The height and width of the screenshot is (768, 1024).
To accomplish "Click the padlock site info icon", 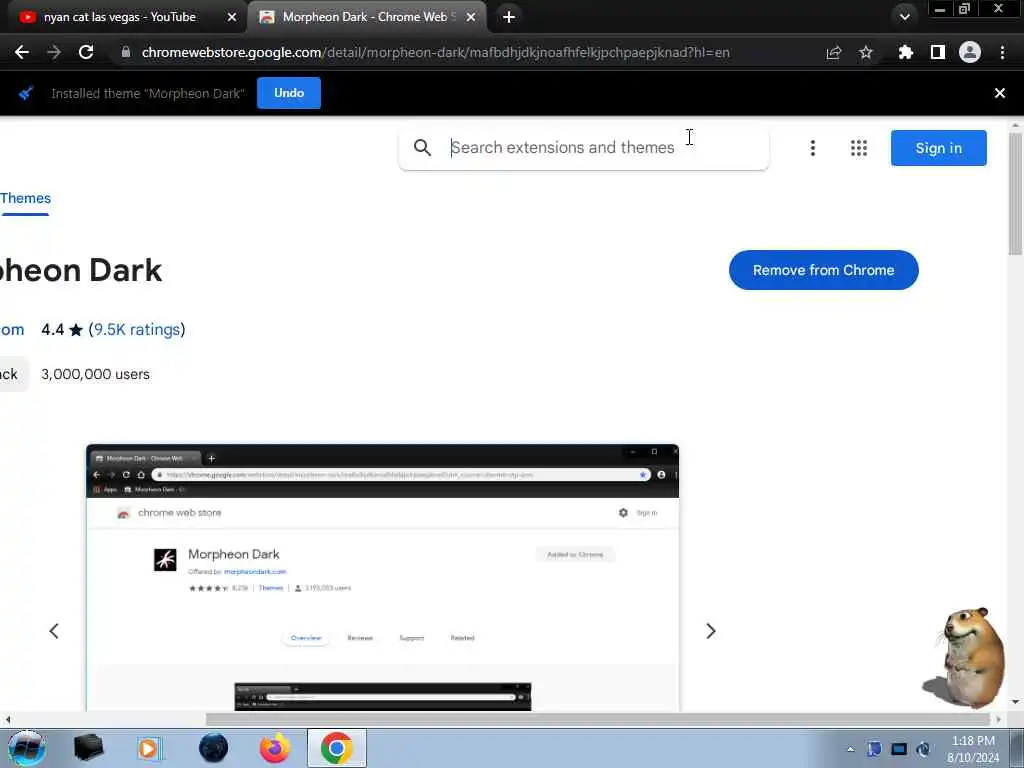I will coord(126,52).
